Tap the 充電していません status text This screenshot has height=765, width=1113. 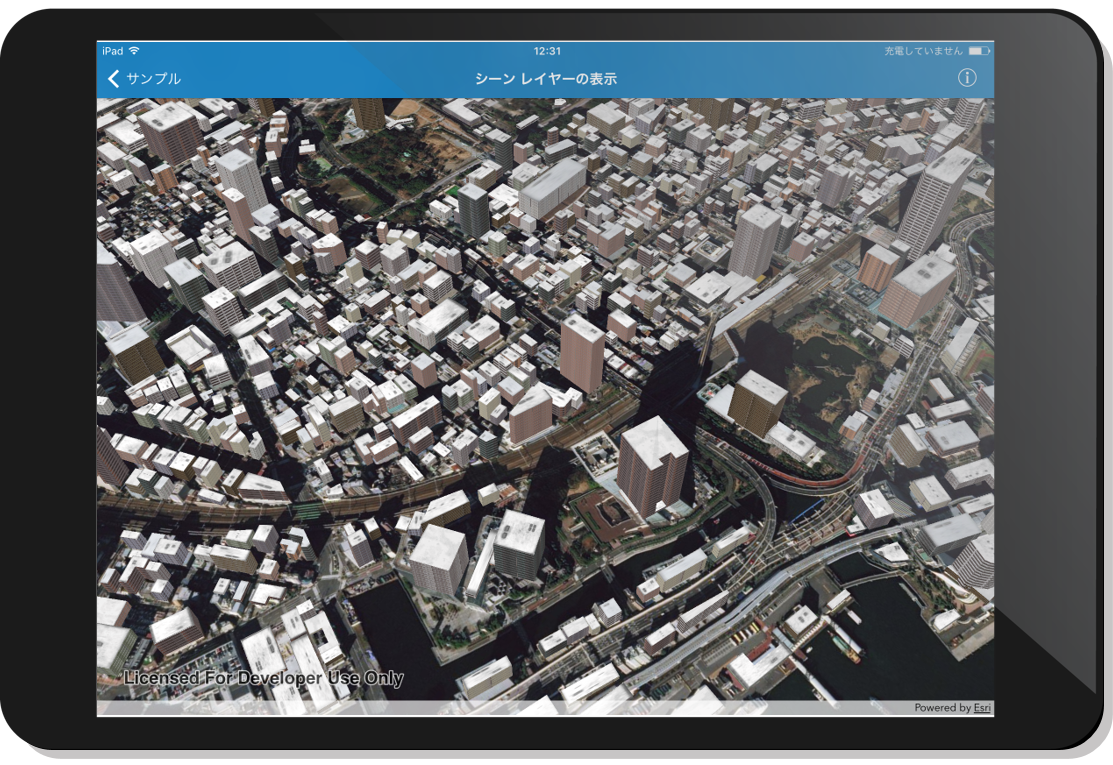point(923,51)
